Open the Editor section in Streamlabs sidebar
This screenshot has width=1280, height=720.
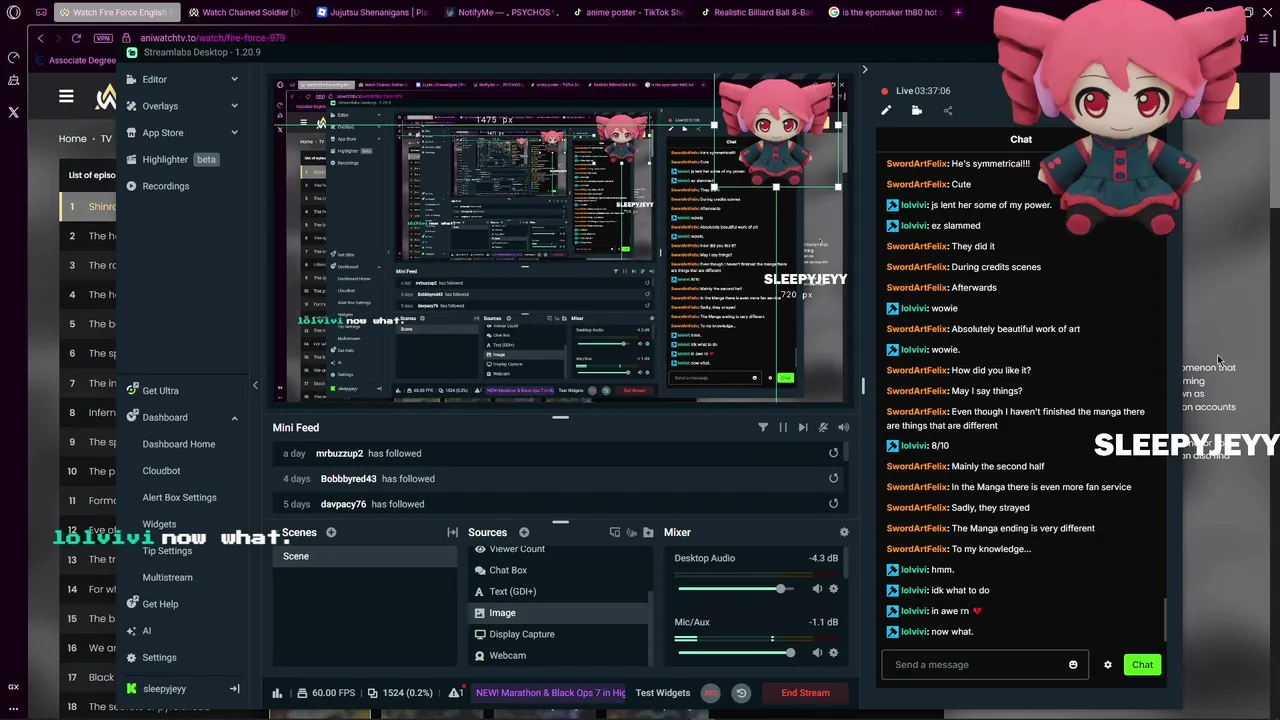(x=154, y=79)
